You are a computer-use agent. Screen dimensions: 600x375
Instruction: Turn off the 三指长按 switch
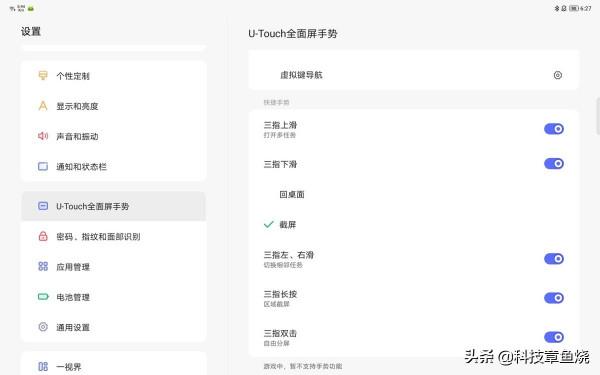554,298
